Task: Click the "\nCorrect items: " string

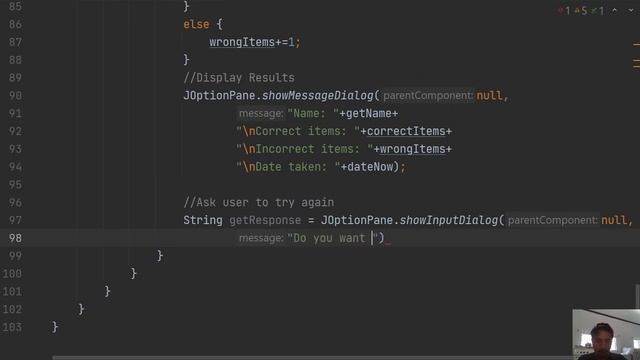Action: pos(298,131)
